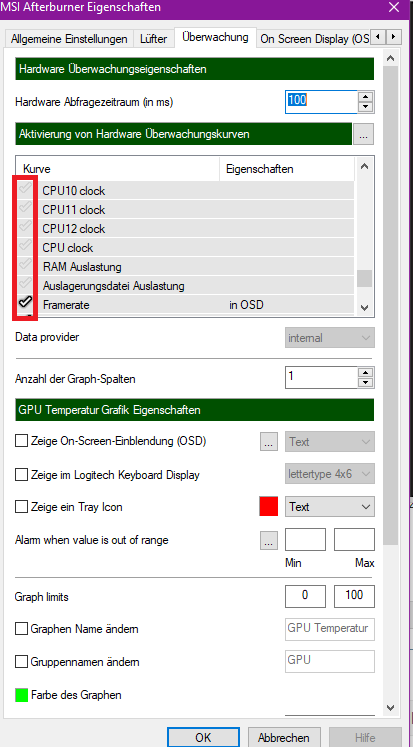Screen dimensions: 413x747
Task: Increase Anzahl der Graph-Spalten
Action: (x=365, y=372)
